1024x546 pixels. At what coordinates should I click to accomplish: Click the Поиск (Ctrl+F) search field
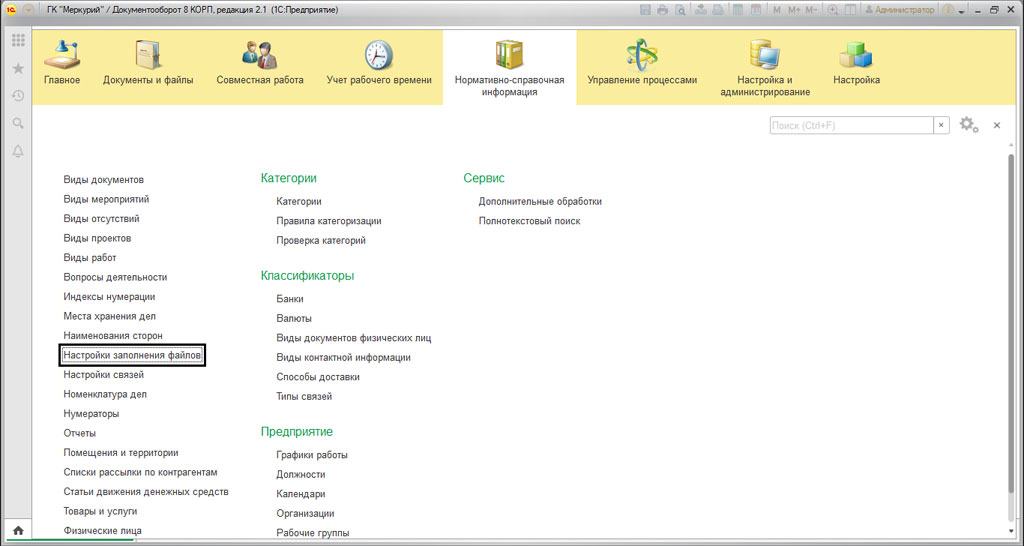[x=850, y=125]
